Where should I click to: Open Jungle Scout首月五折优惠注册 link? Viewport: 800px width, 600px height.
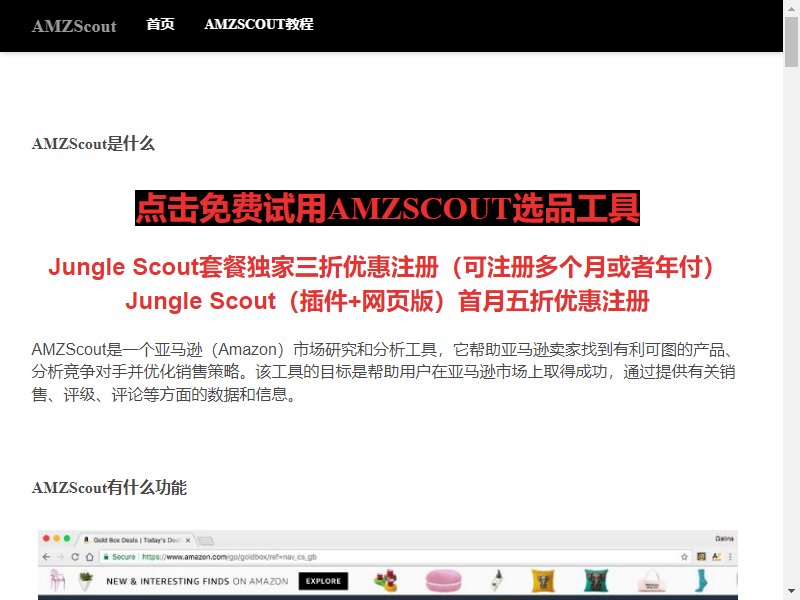click(x=387, y=301)
